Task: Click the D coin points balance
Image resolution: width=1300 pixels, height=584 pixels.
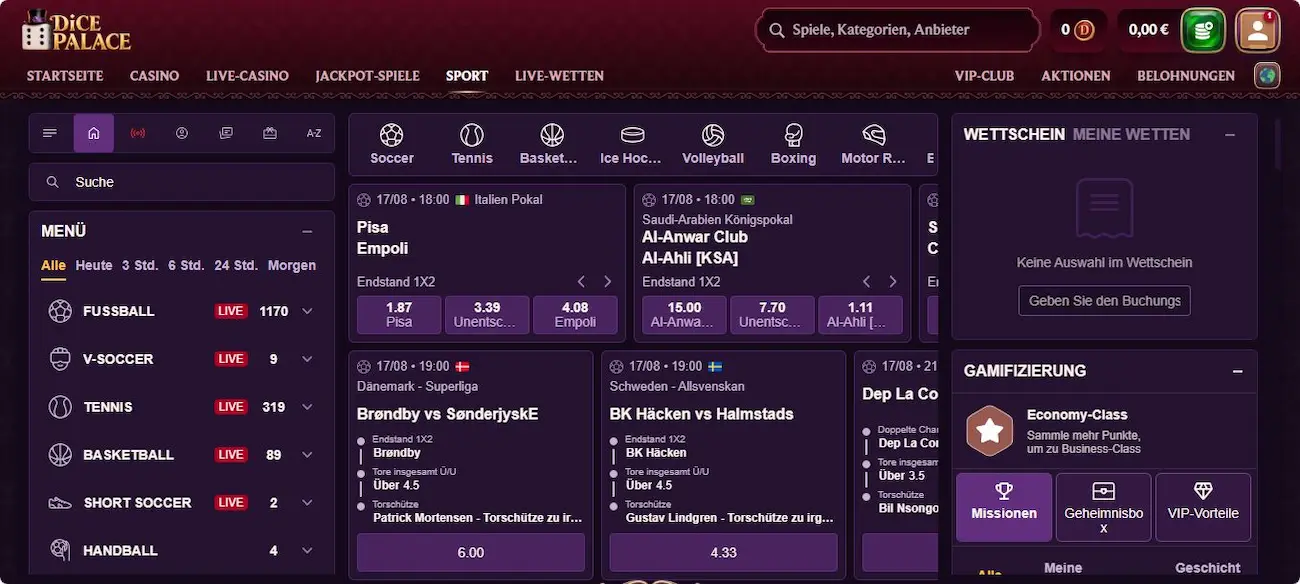Action: coord(1078,30)
